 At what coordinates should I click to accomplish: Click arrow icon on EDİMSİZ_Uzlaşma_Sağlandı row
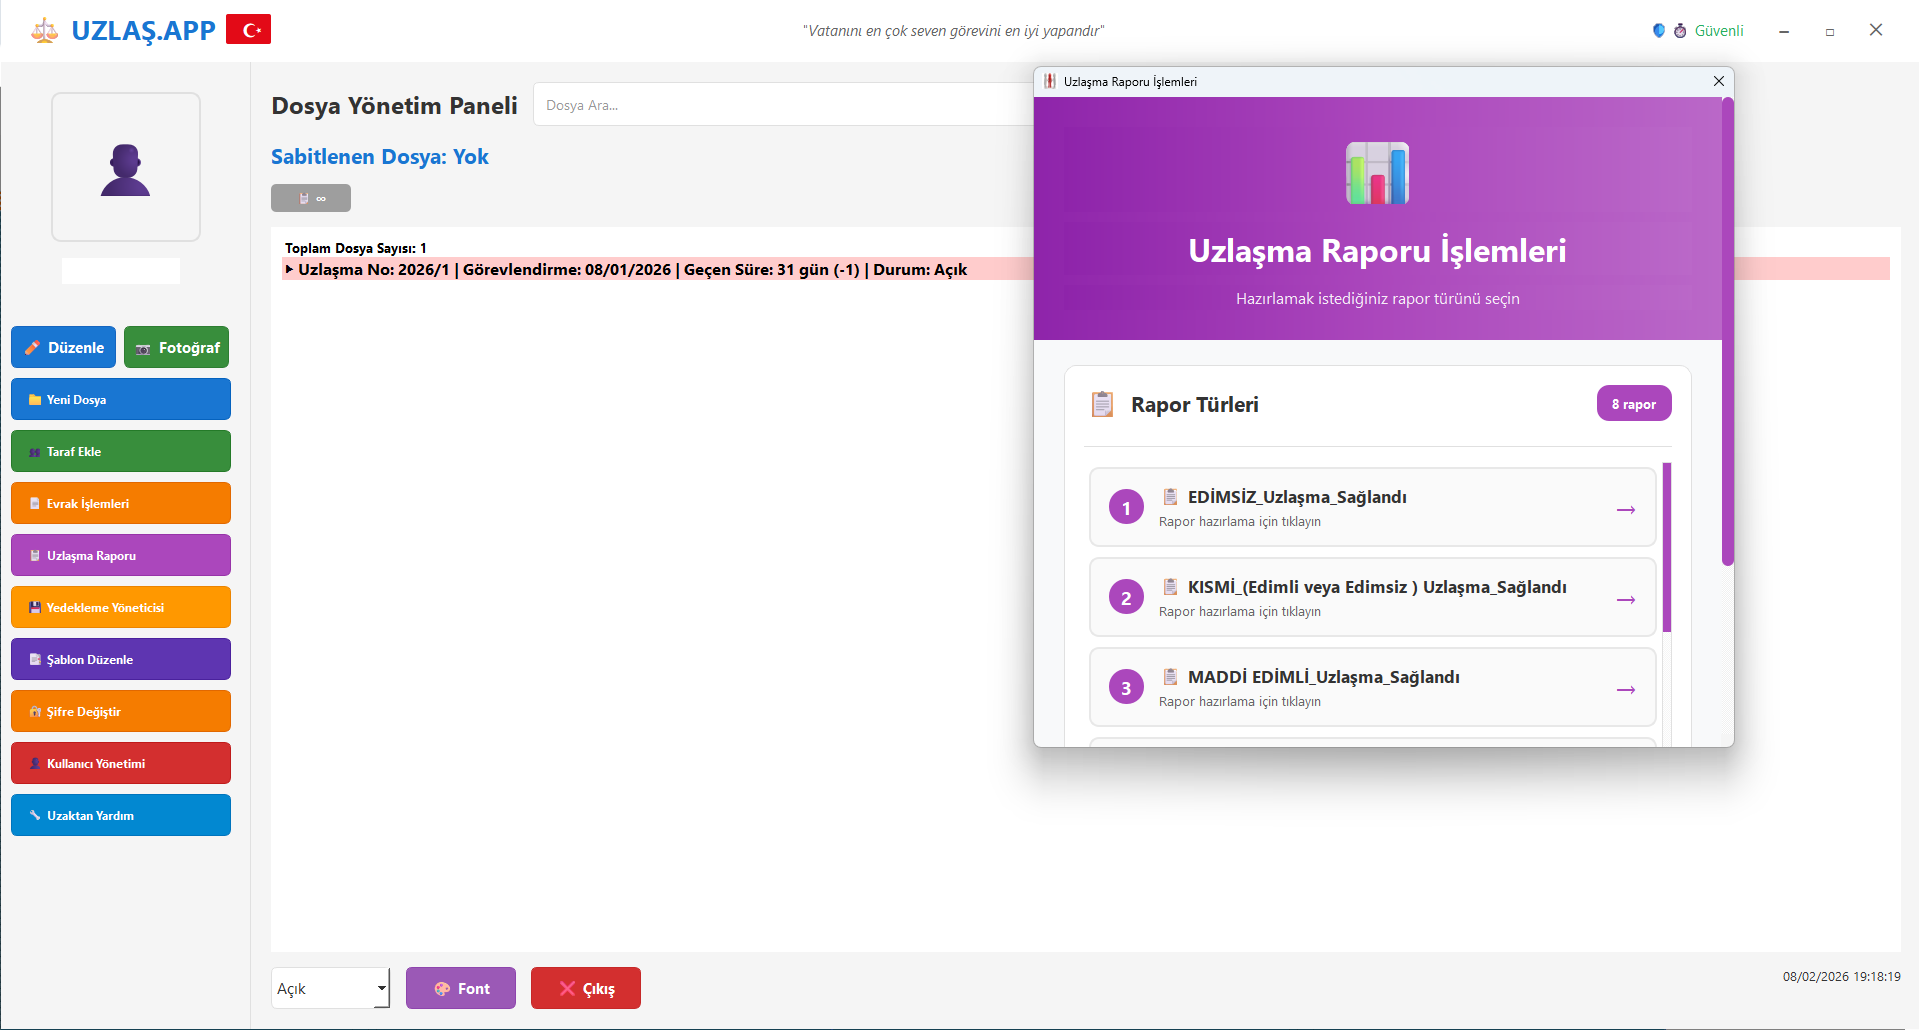click(1625, 510)
